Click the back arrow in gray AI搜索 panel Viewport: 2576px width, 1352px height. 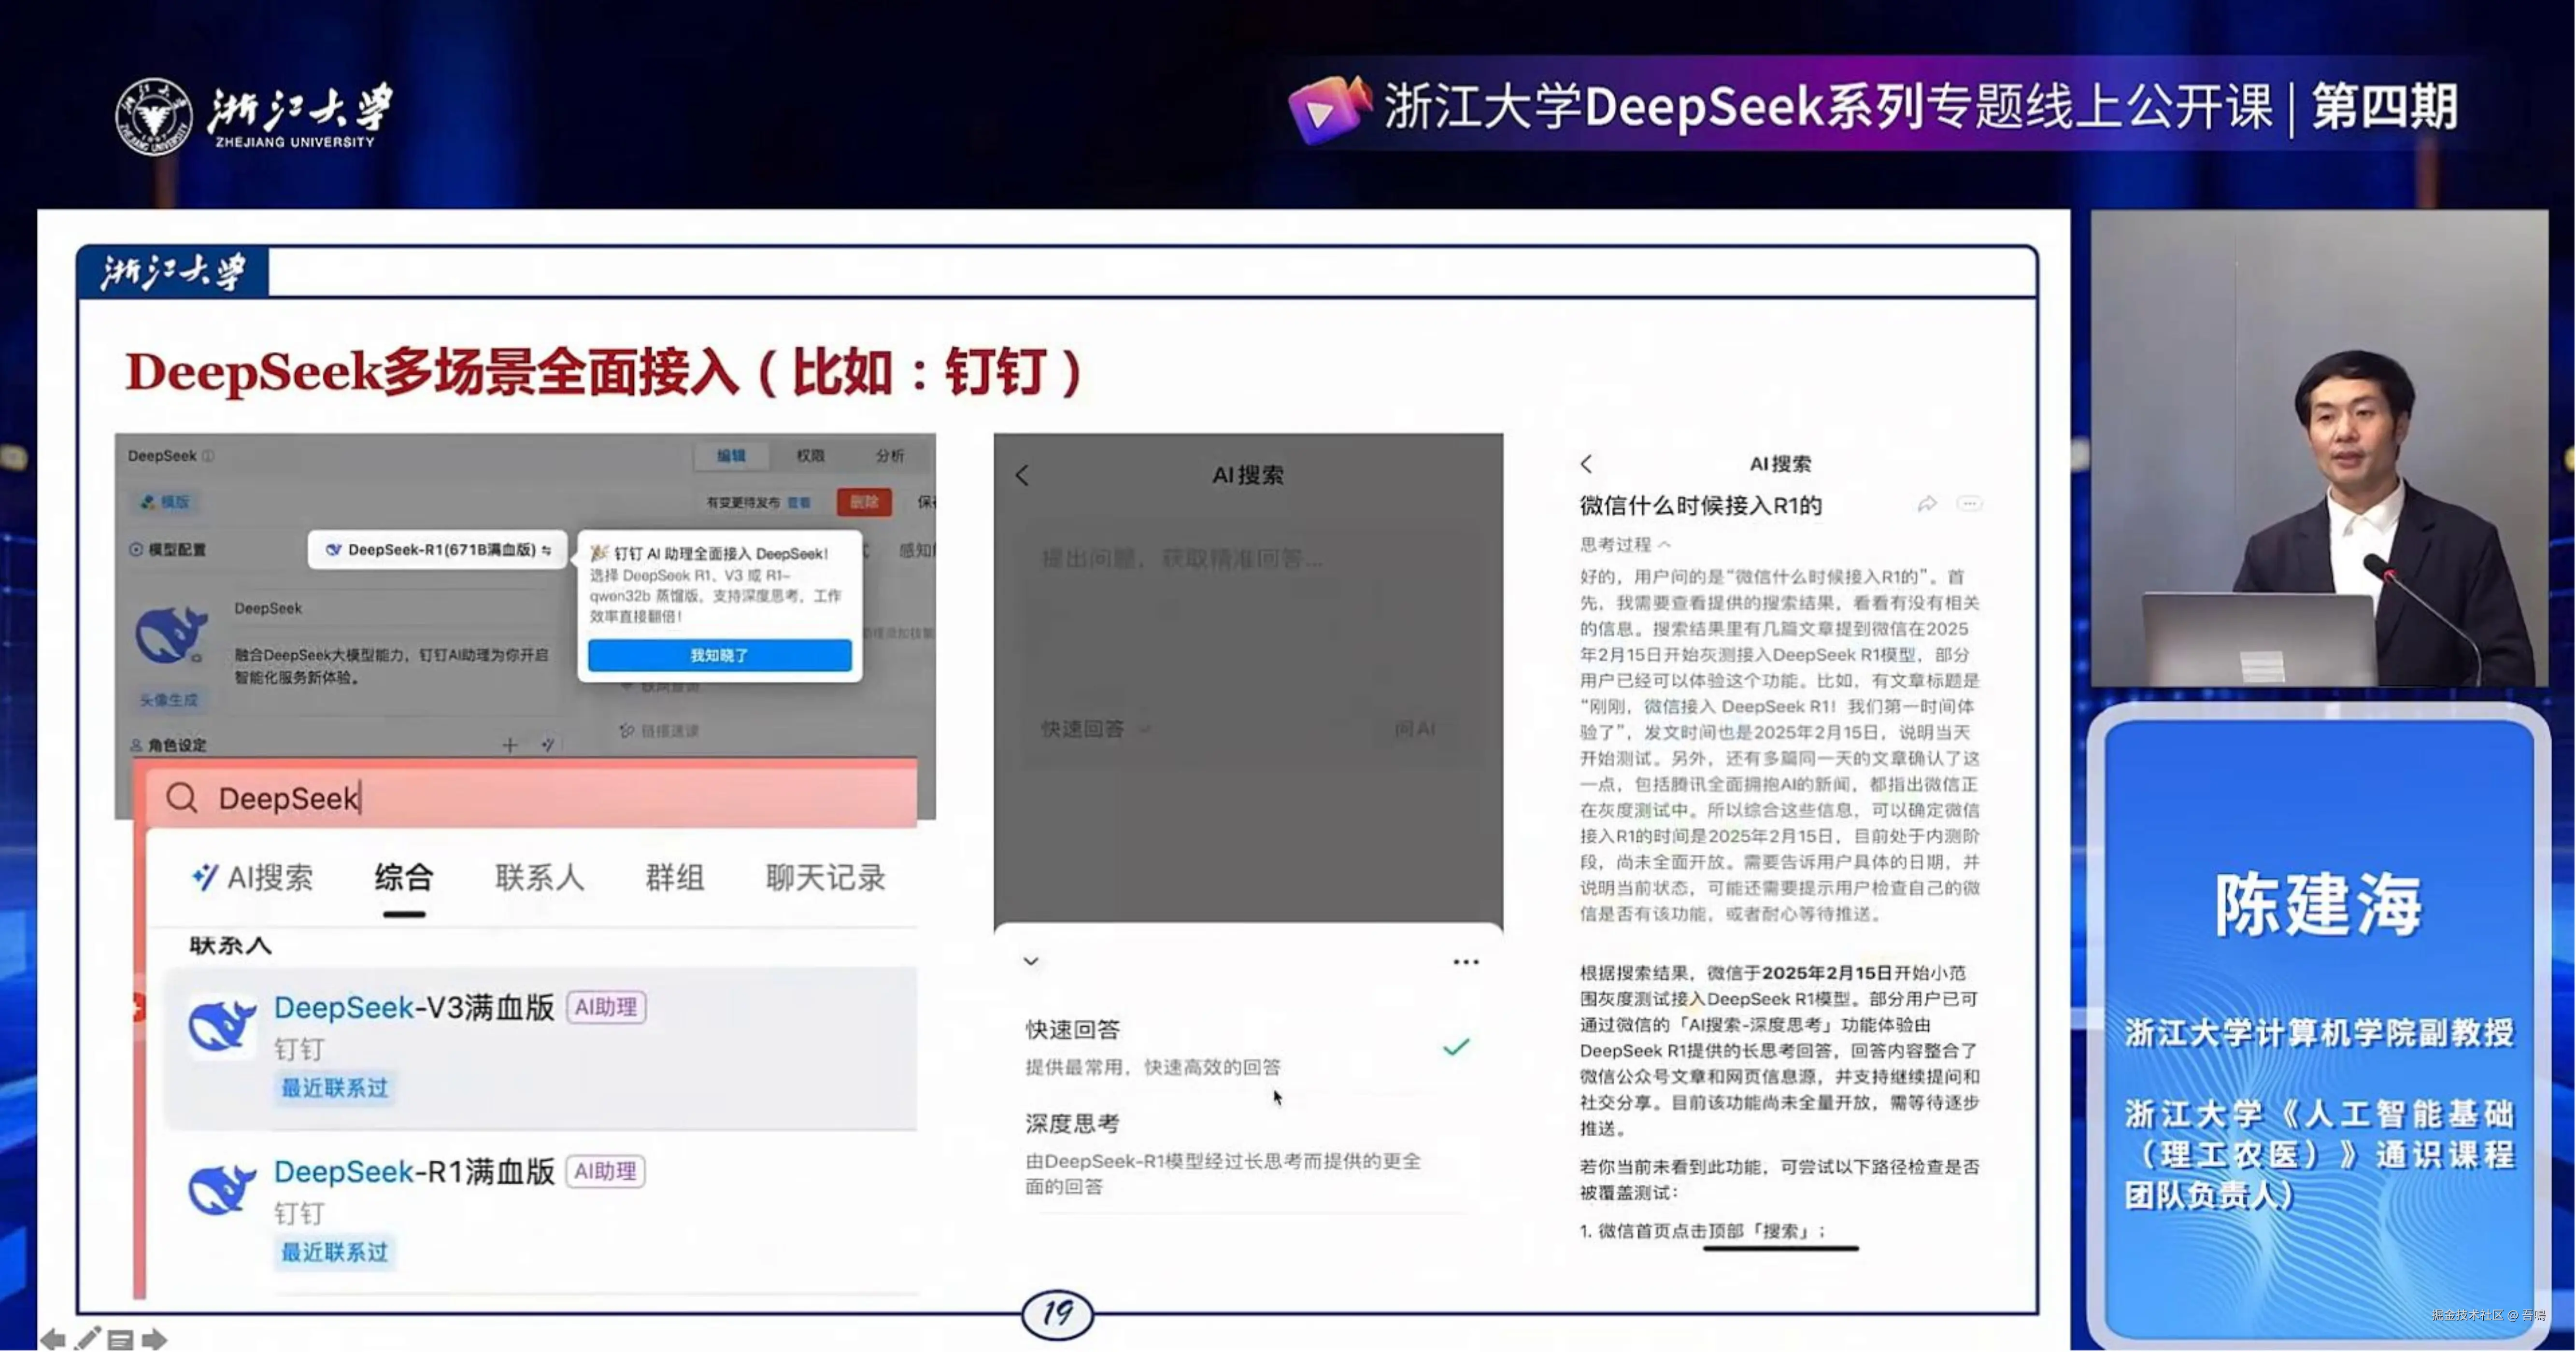pos(1022,476)
